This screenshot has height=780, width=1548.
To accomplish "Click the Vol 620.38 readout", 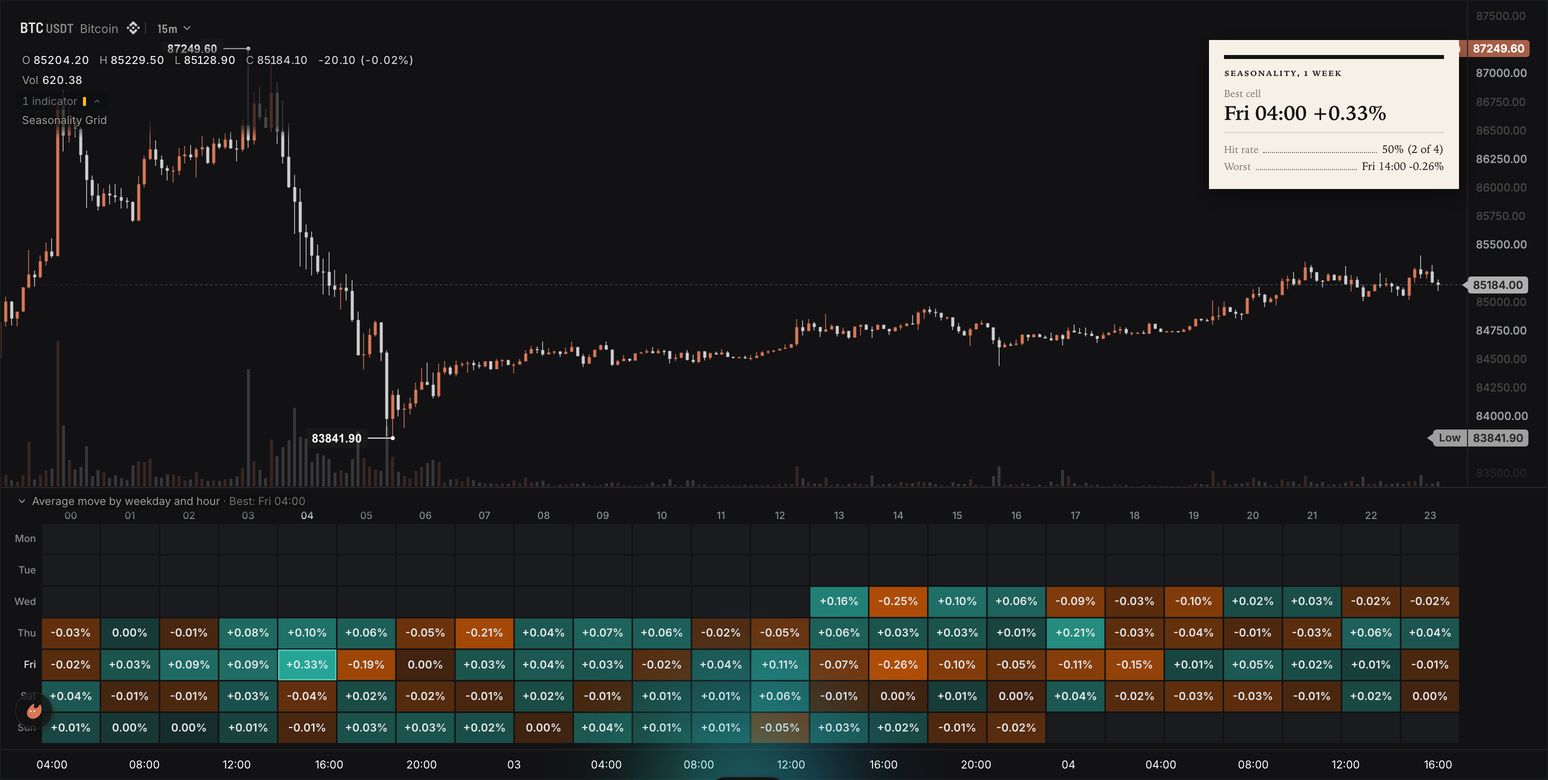I will (x=52, y=80).
